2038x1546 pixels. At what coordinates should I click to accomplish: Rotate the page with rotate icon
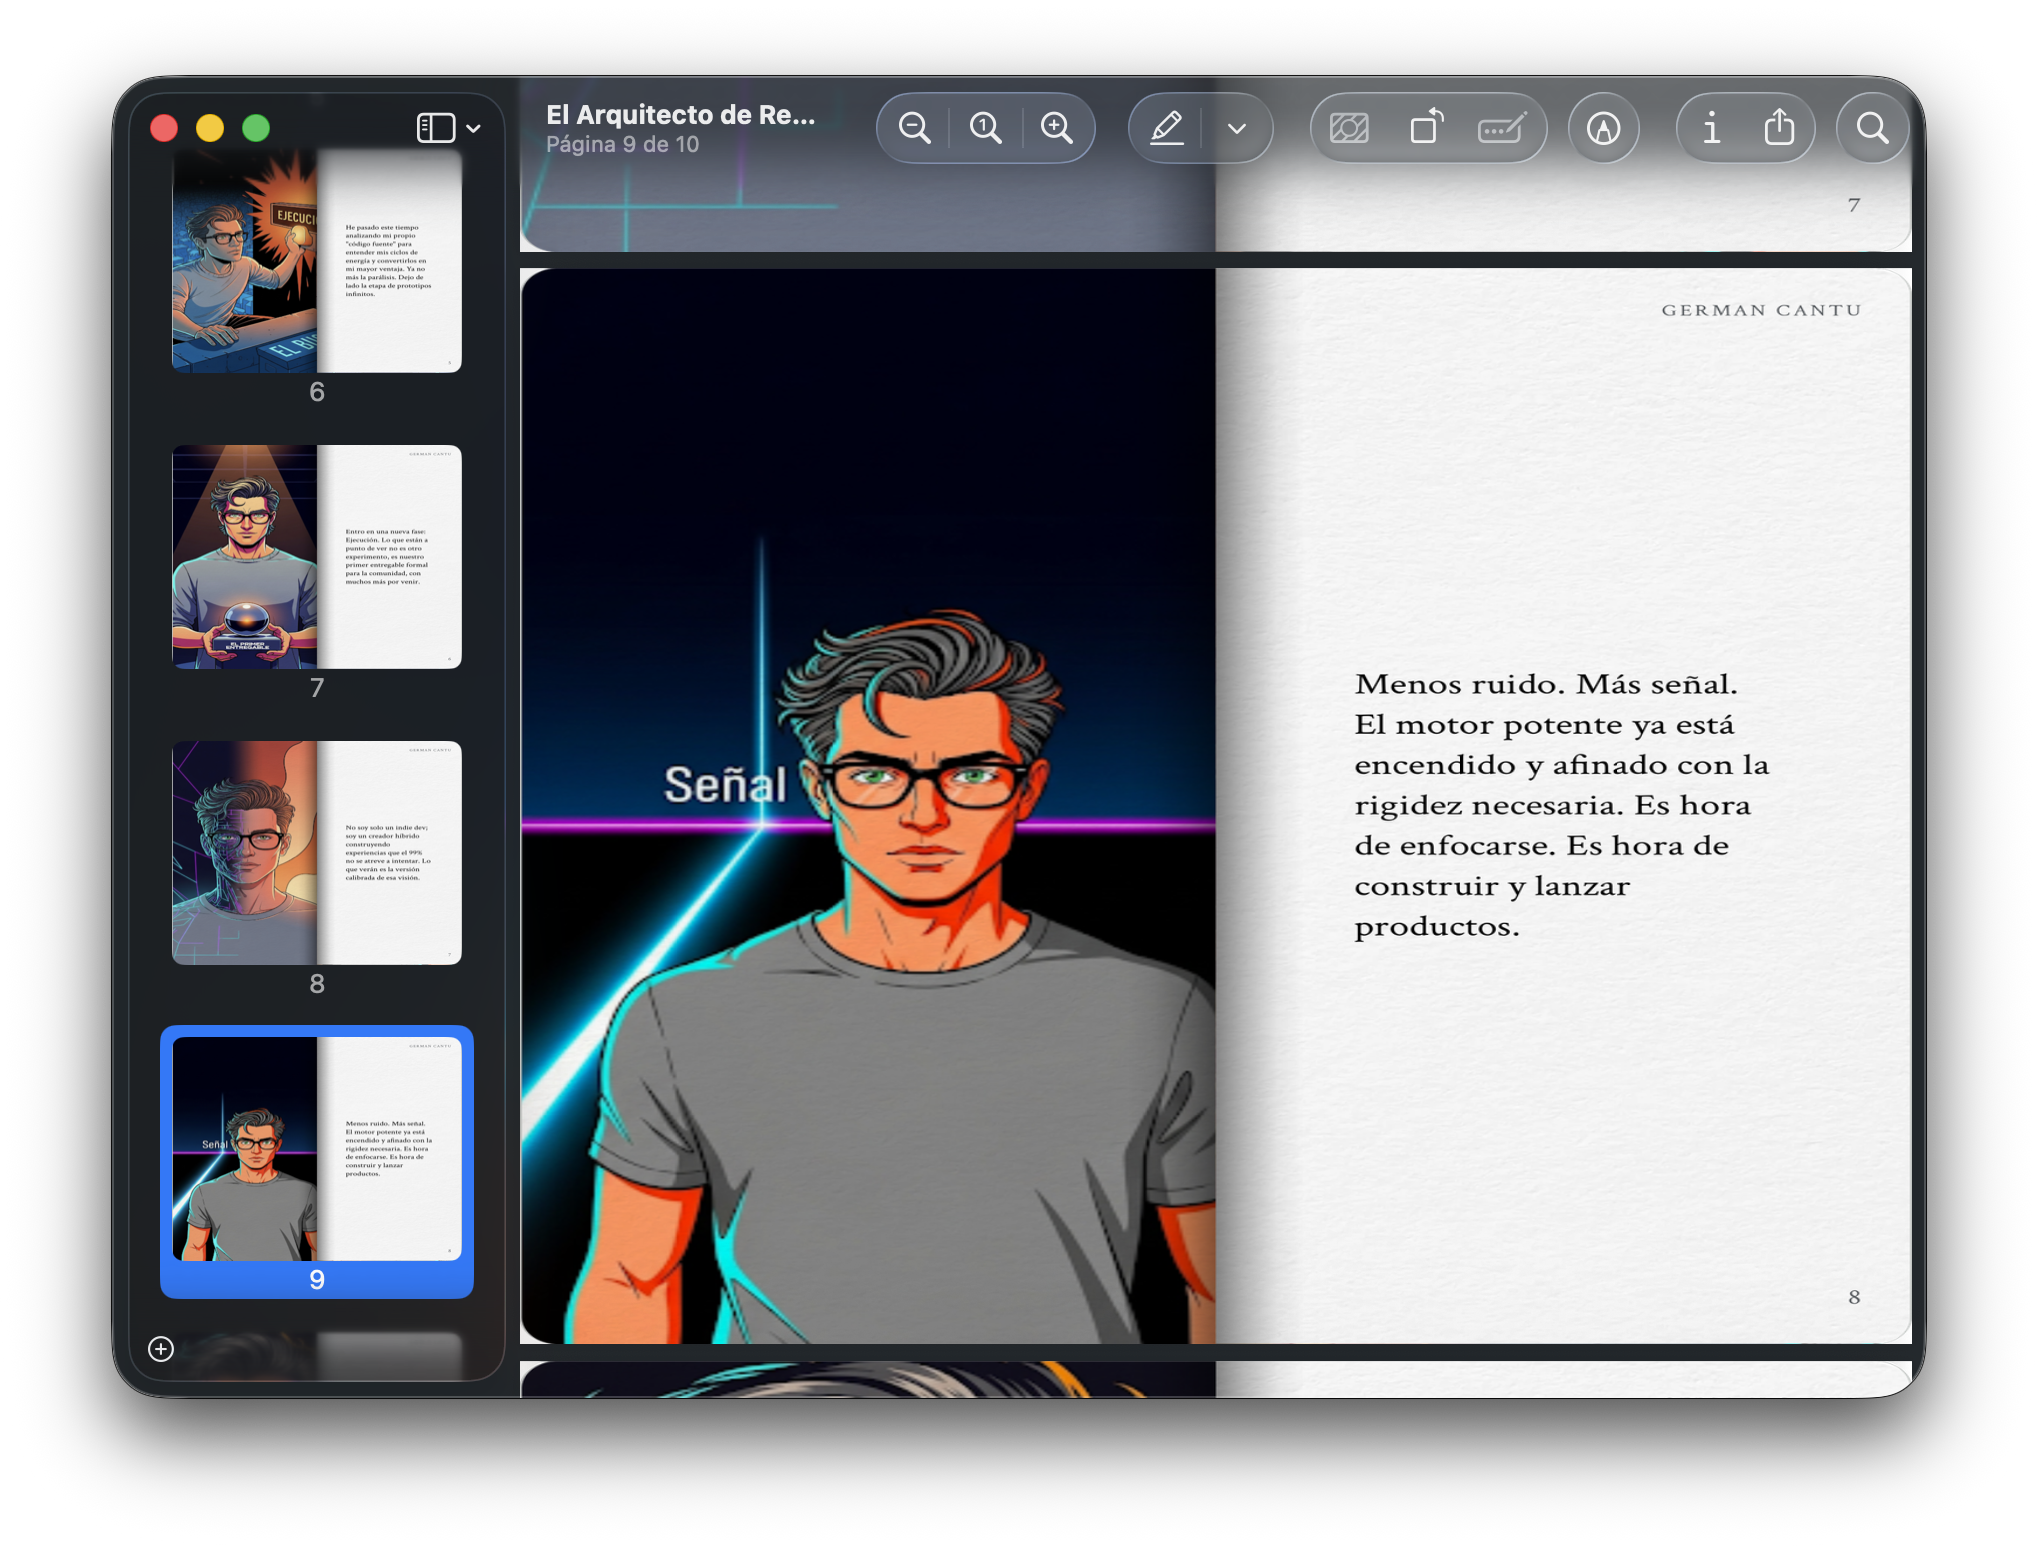pyautogui.click(x=1427, y=128)
